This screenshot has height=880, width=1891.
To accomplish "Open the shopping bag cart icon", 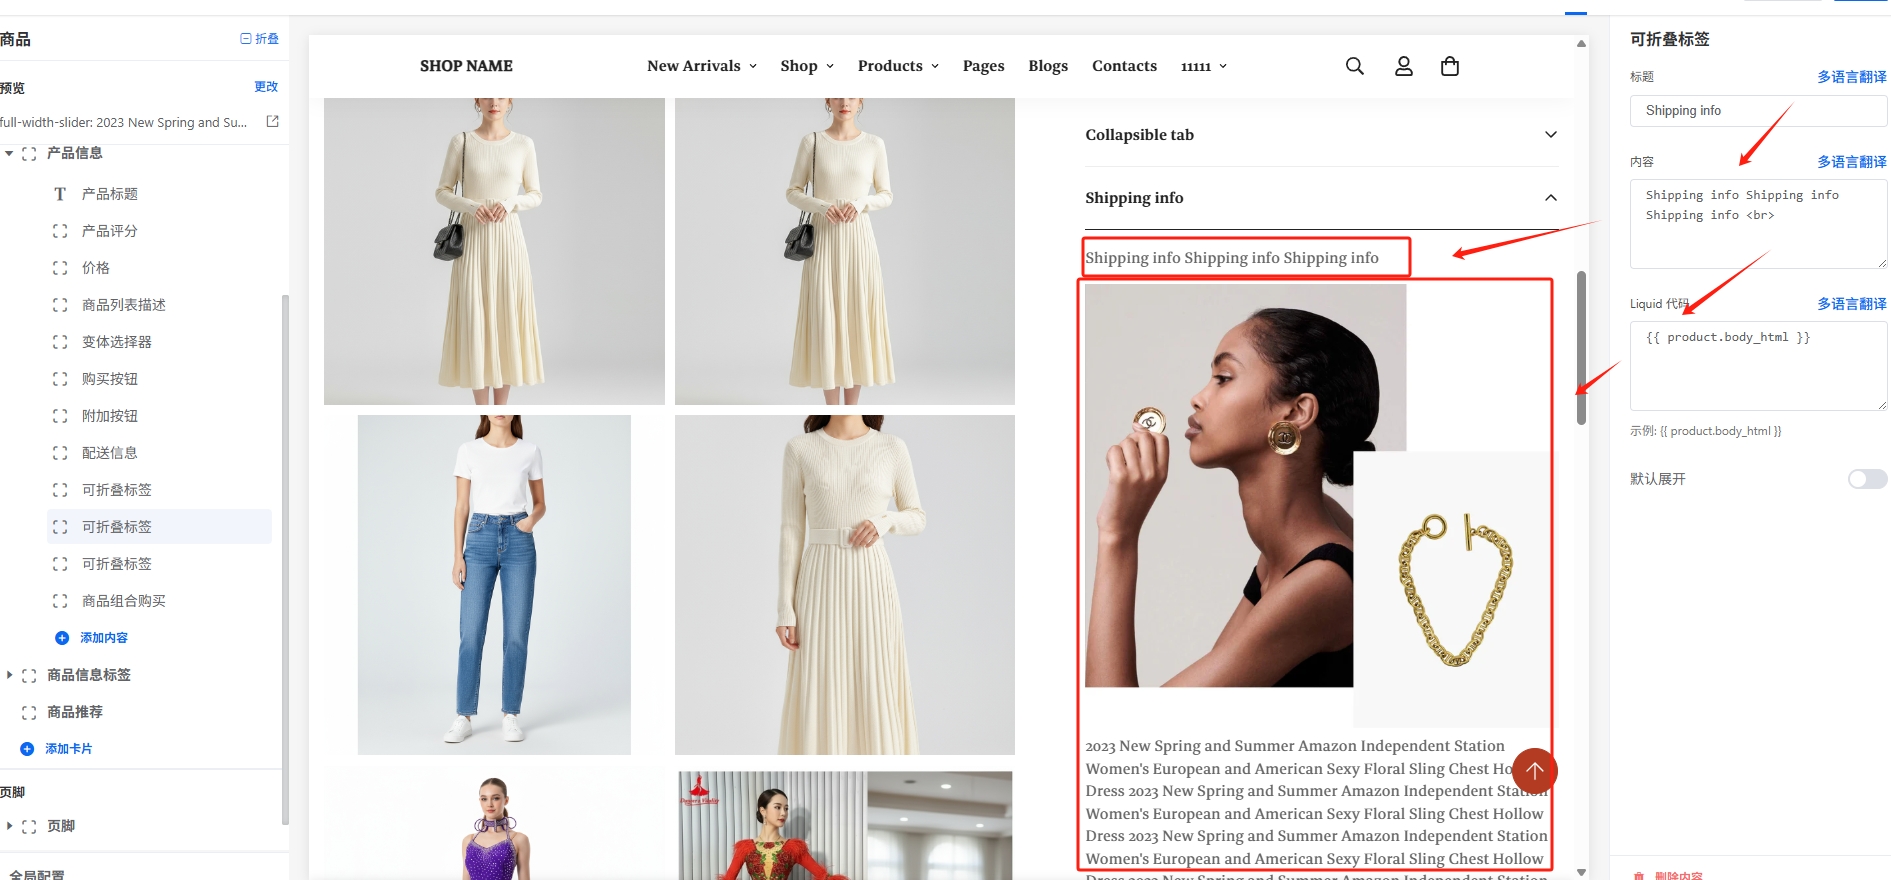I will tap(1449, 66).
